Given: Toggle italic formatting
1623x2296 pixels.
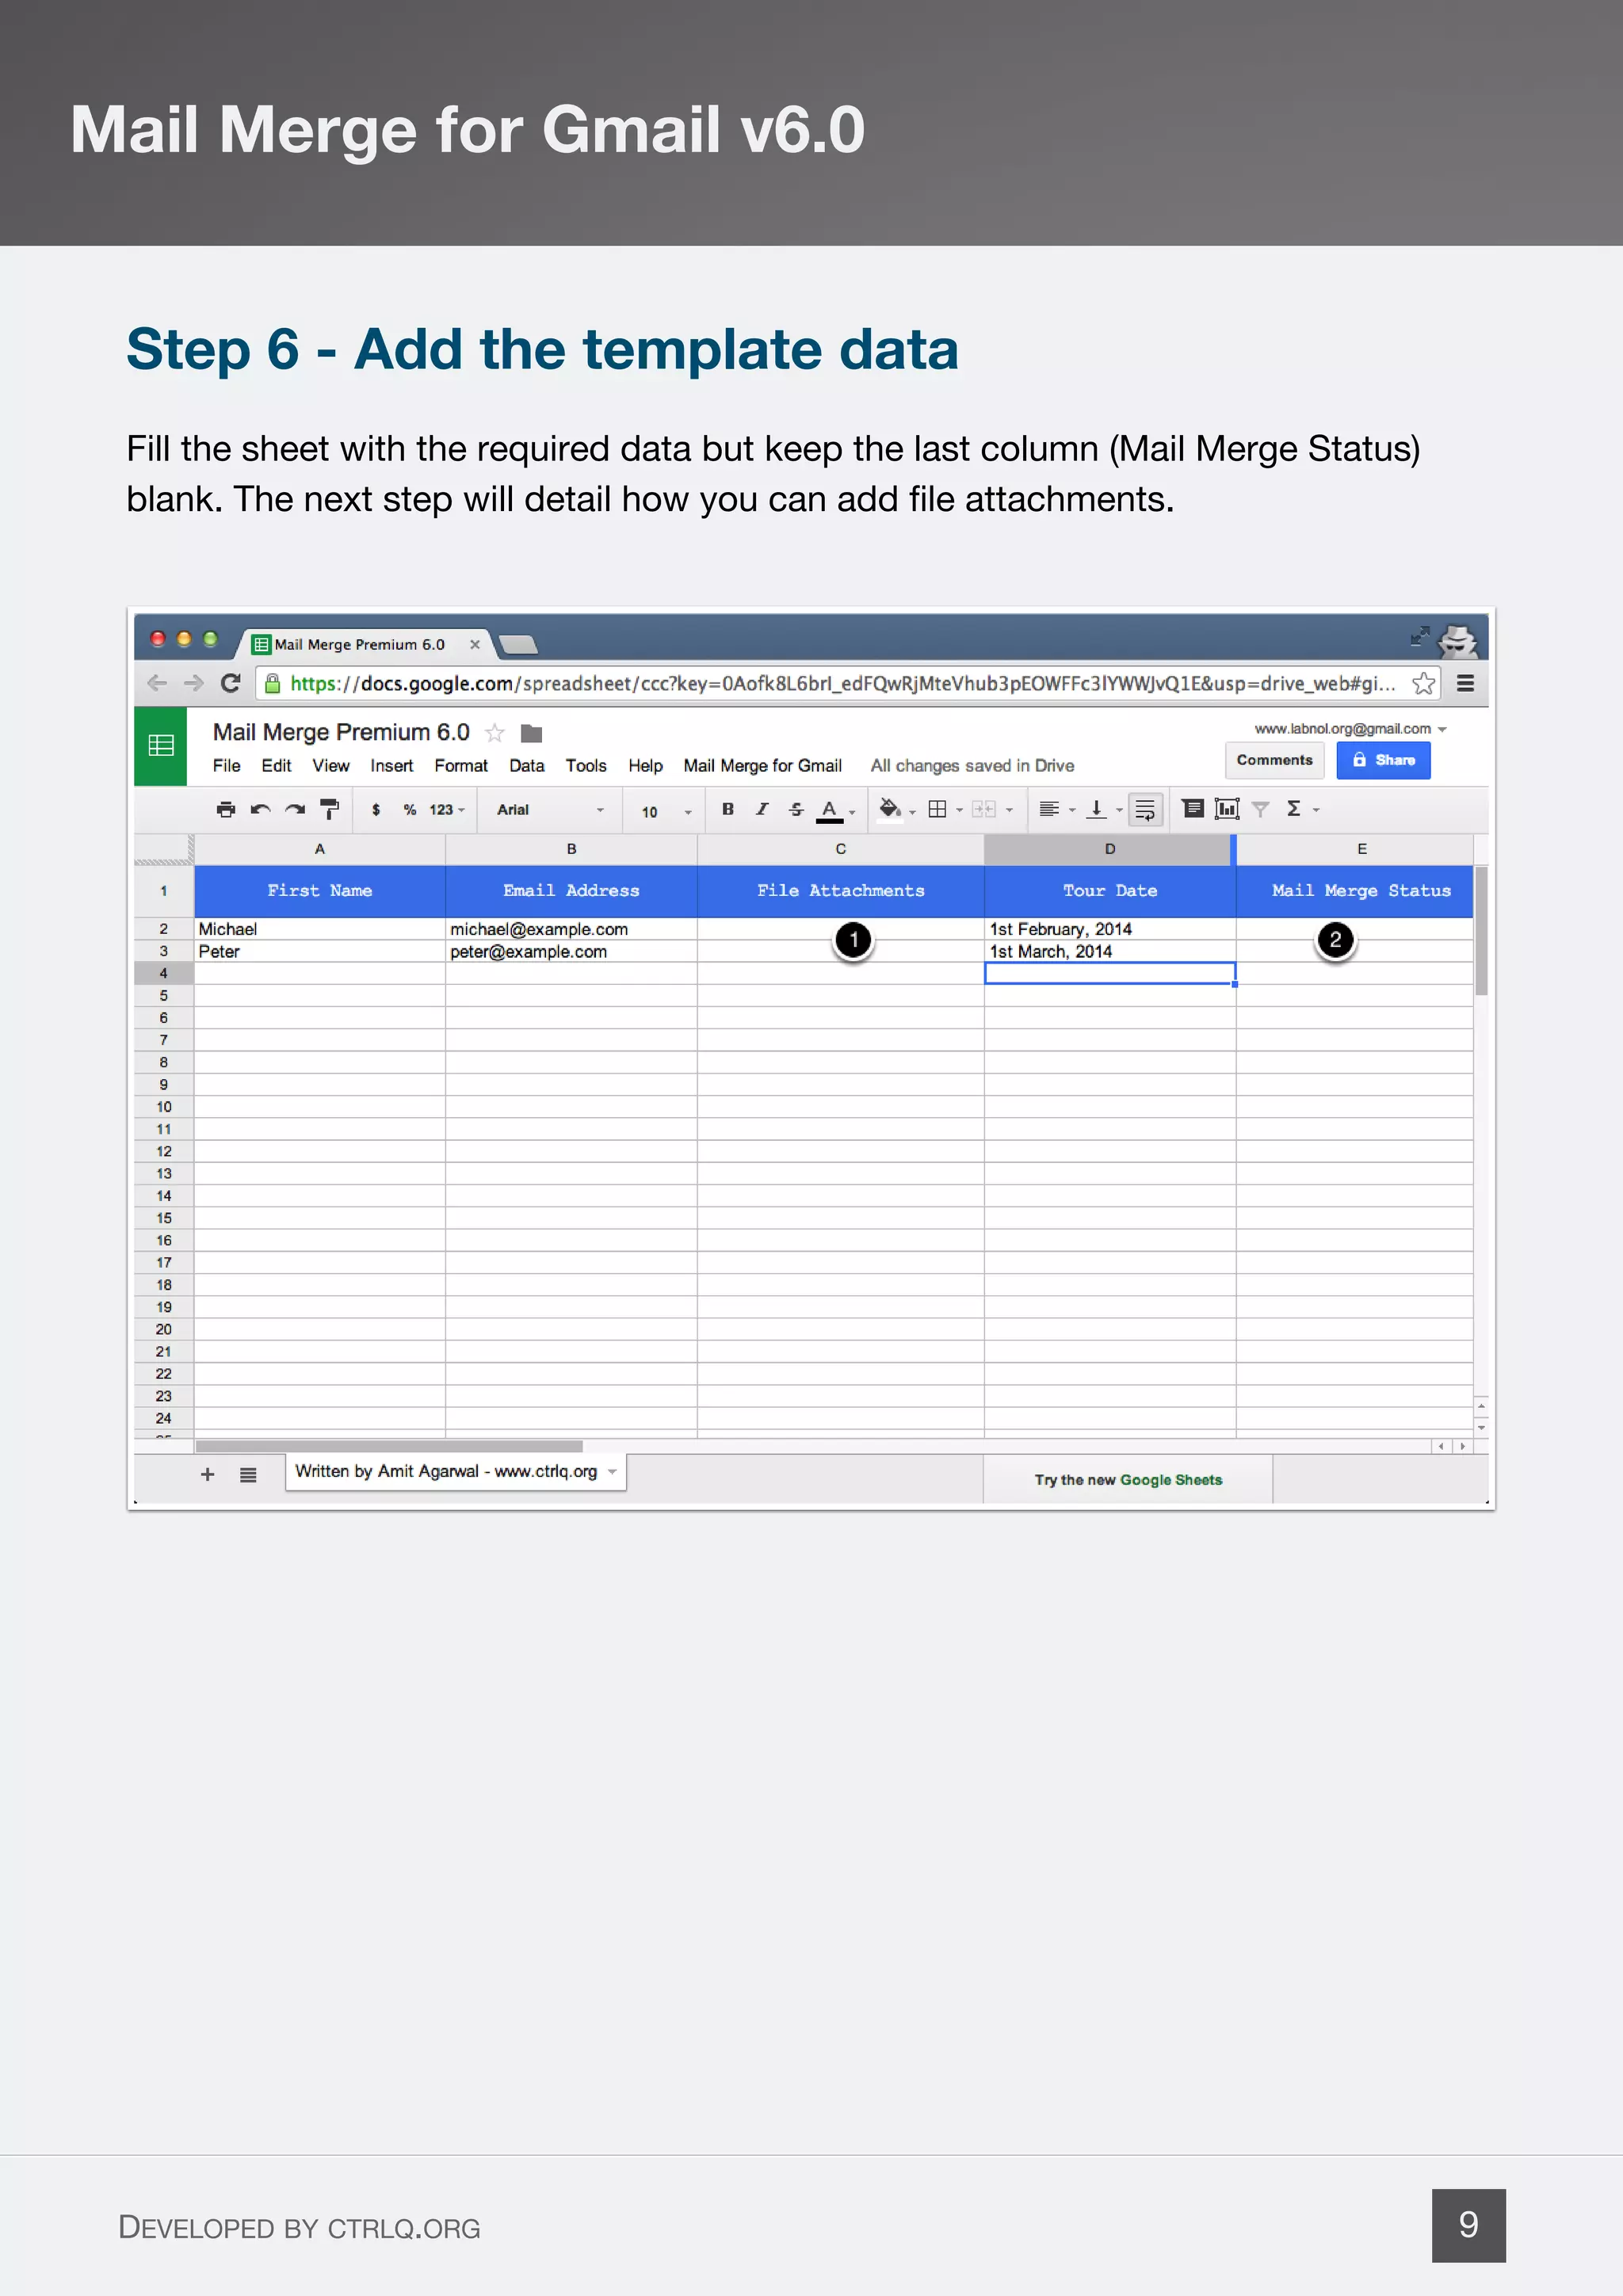Looking at the screenshot, I should tap(762, 809).
